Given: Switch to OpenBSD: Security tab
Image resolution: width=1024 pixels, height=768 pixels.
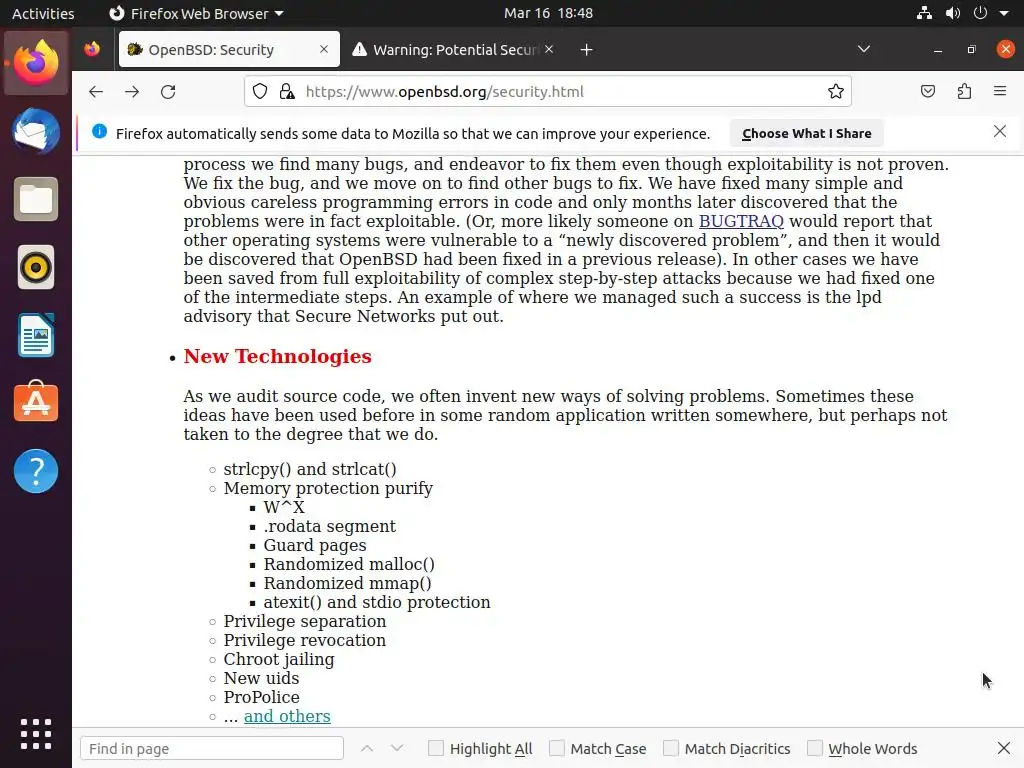Looking at the screenshot, I should click(x=229, y=49).
